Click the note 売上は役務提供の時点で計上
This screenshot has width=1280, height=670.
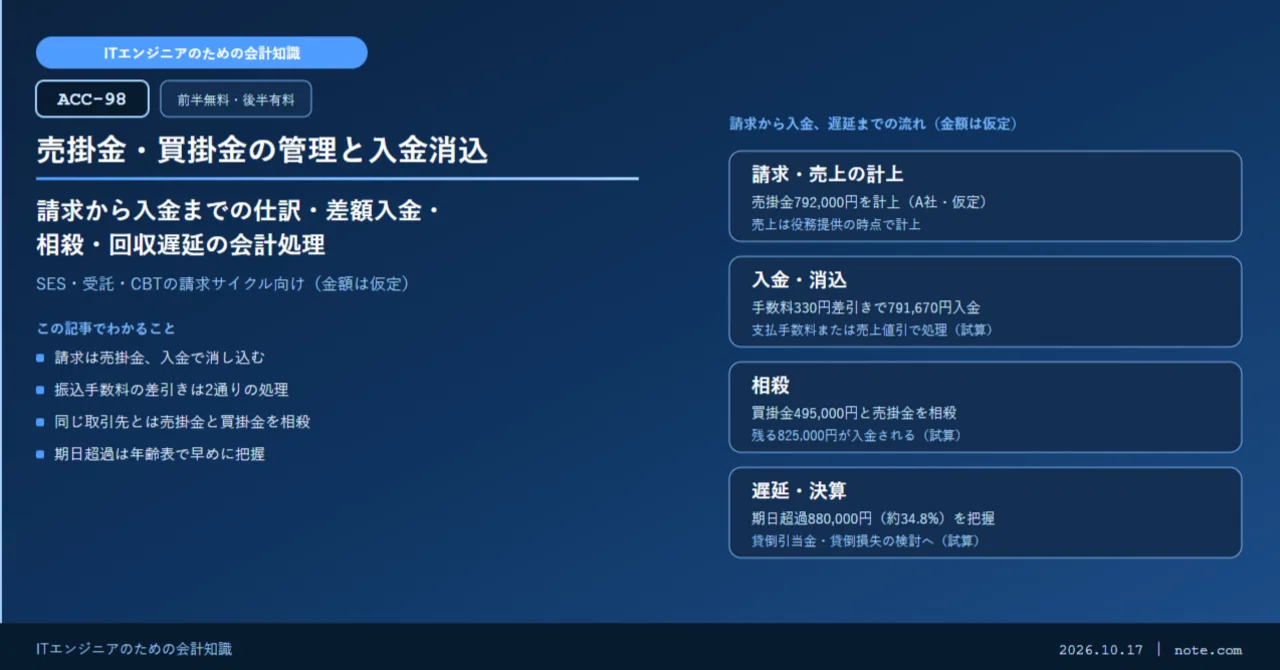click(x=836, y=224)
